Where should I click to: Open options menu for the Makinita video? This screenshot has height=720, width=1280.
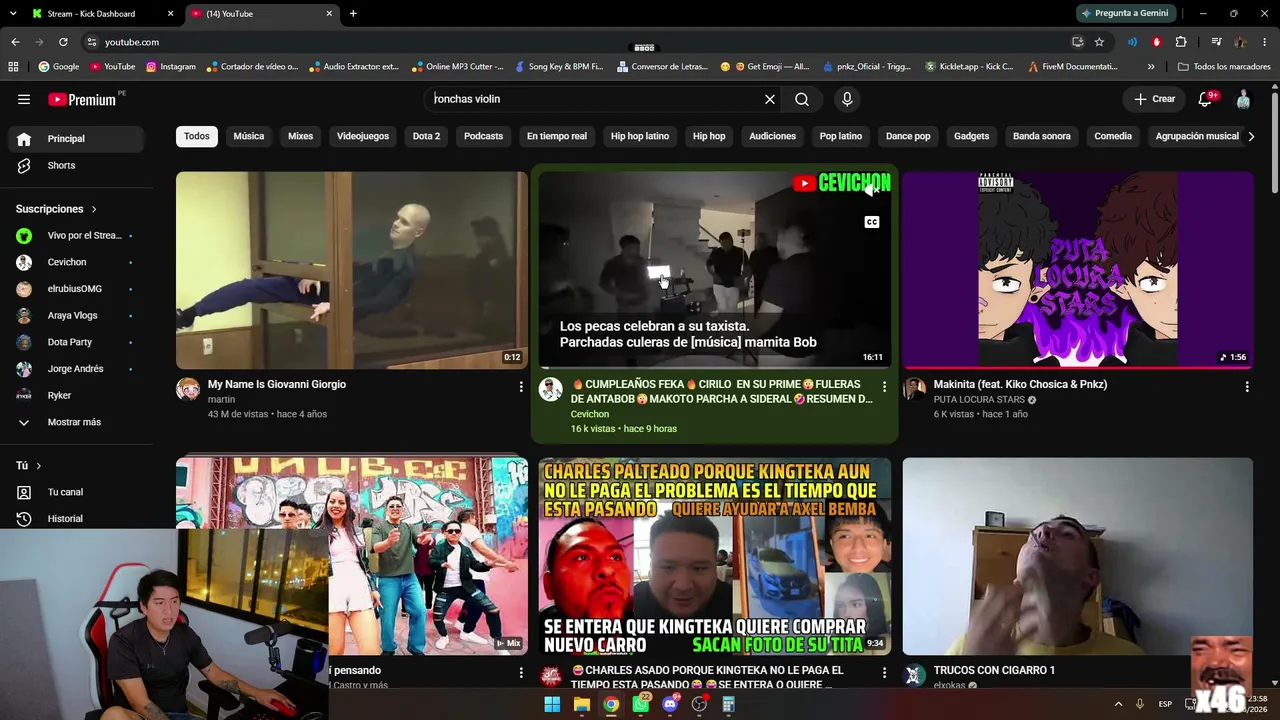click(1247, 386)
